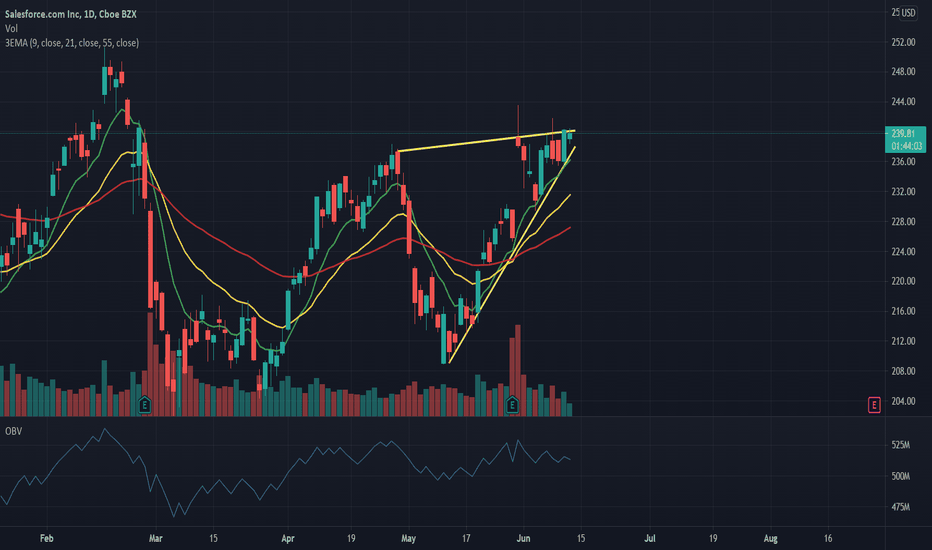
Task: Click the 224.00 price axis label
Action: 903,252
